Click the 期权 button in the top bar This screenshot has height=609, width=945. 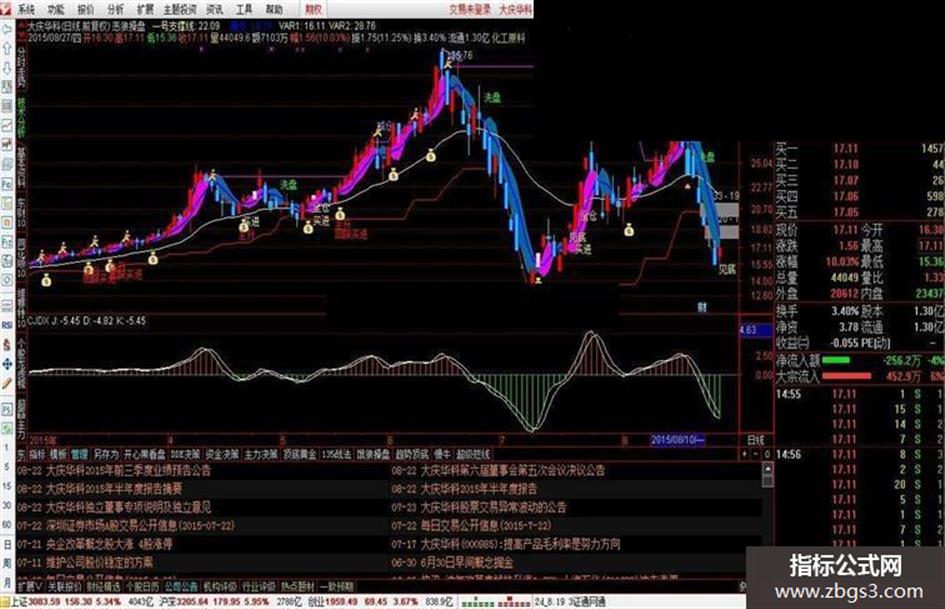(313, 9)
